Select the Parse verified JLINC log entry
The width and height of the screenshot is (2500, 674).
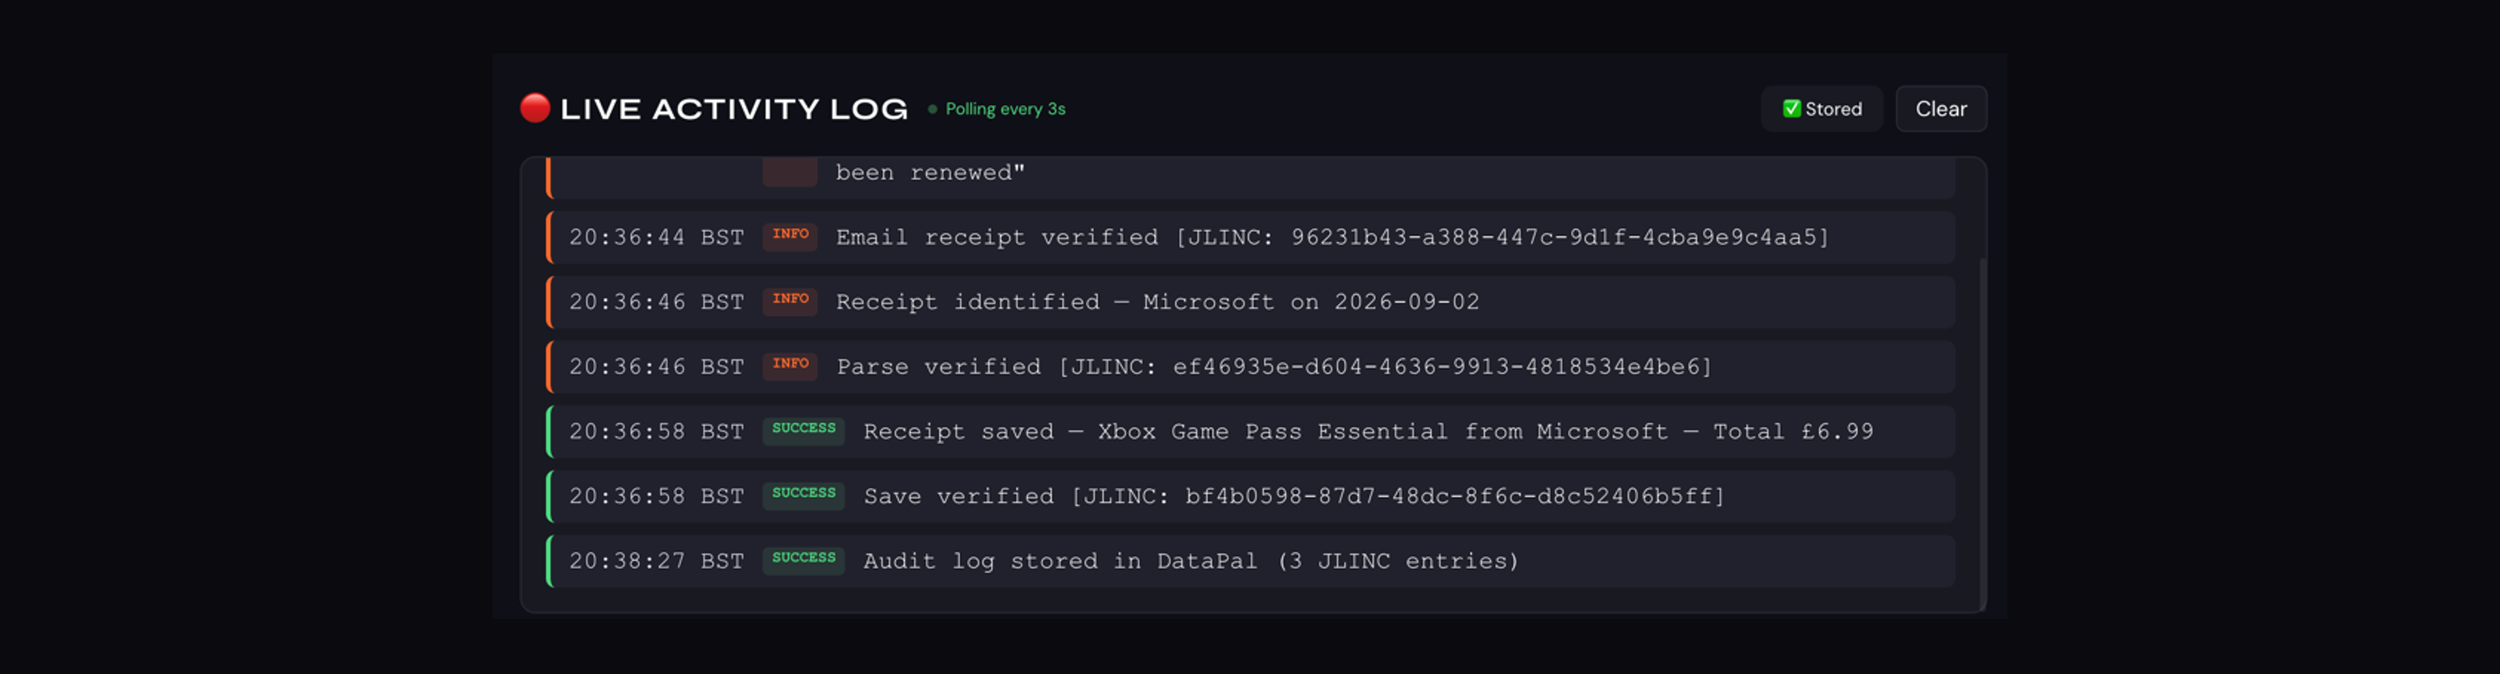click(x=1250, y=367)
